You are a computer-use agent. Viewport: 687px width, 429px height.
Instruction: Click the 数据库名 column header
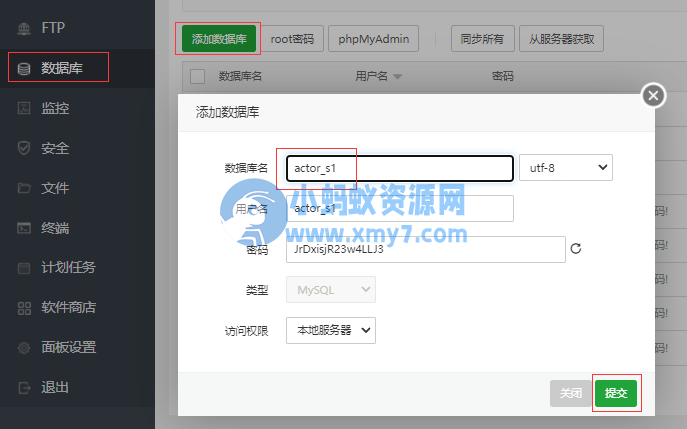[x=240, y=76]
